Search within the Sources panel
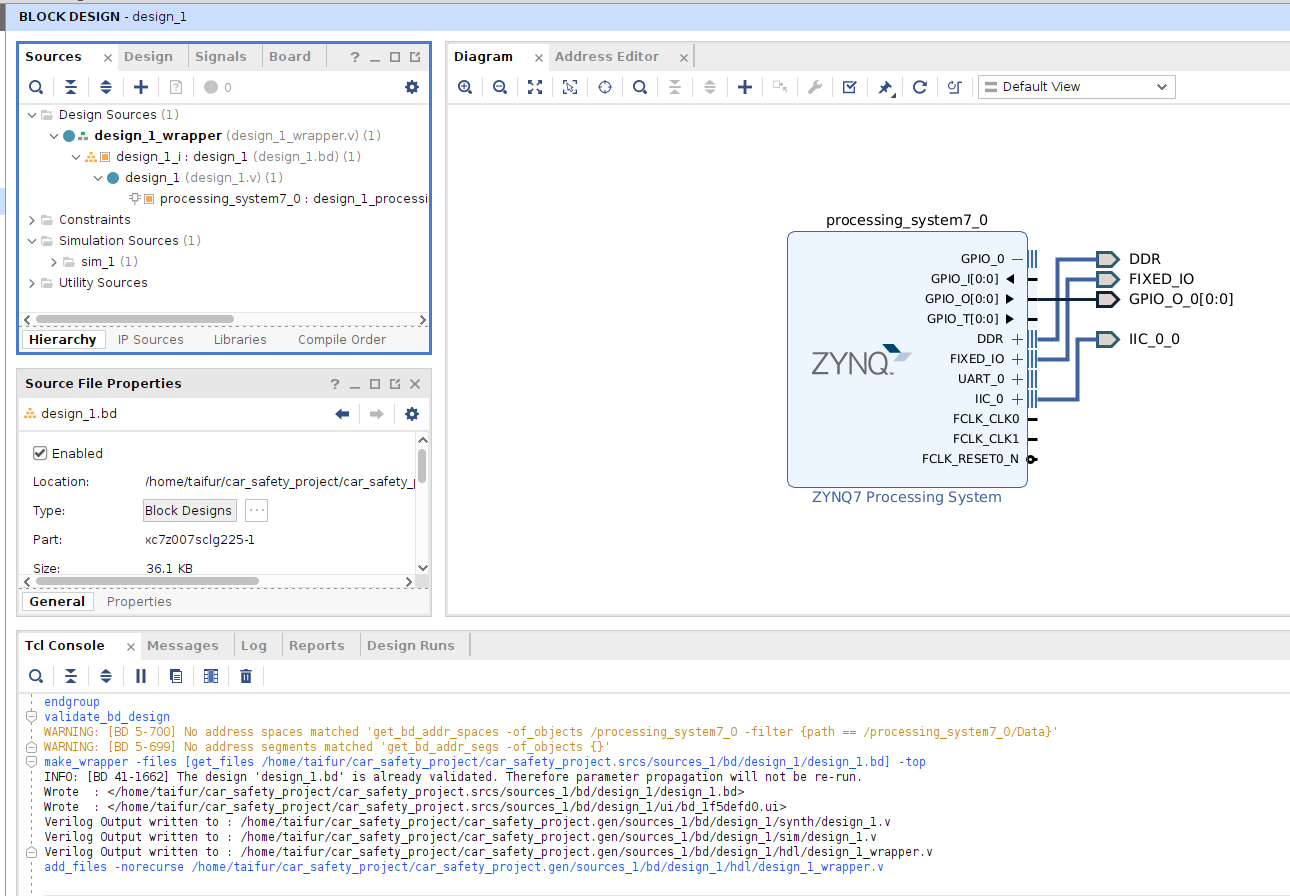The width and height of the screenshot is (1290, 896). point(36,87)
